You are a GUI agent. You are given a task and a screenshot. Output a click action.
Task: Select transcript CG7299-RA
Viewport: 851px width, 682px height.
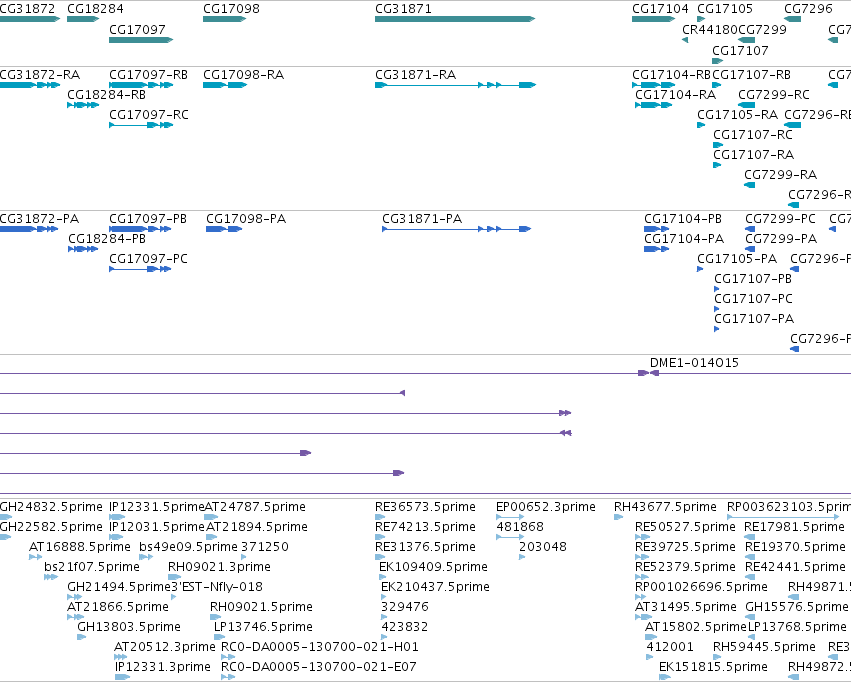[750, 186]
